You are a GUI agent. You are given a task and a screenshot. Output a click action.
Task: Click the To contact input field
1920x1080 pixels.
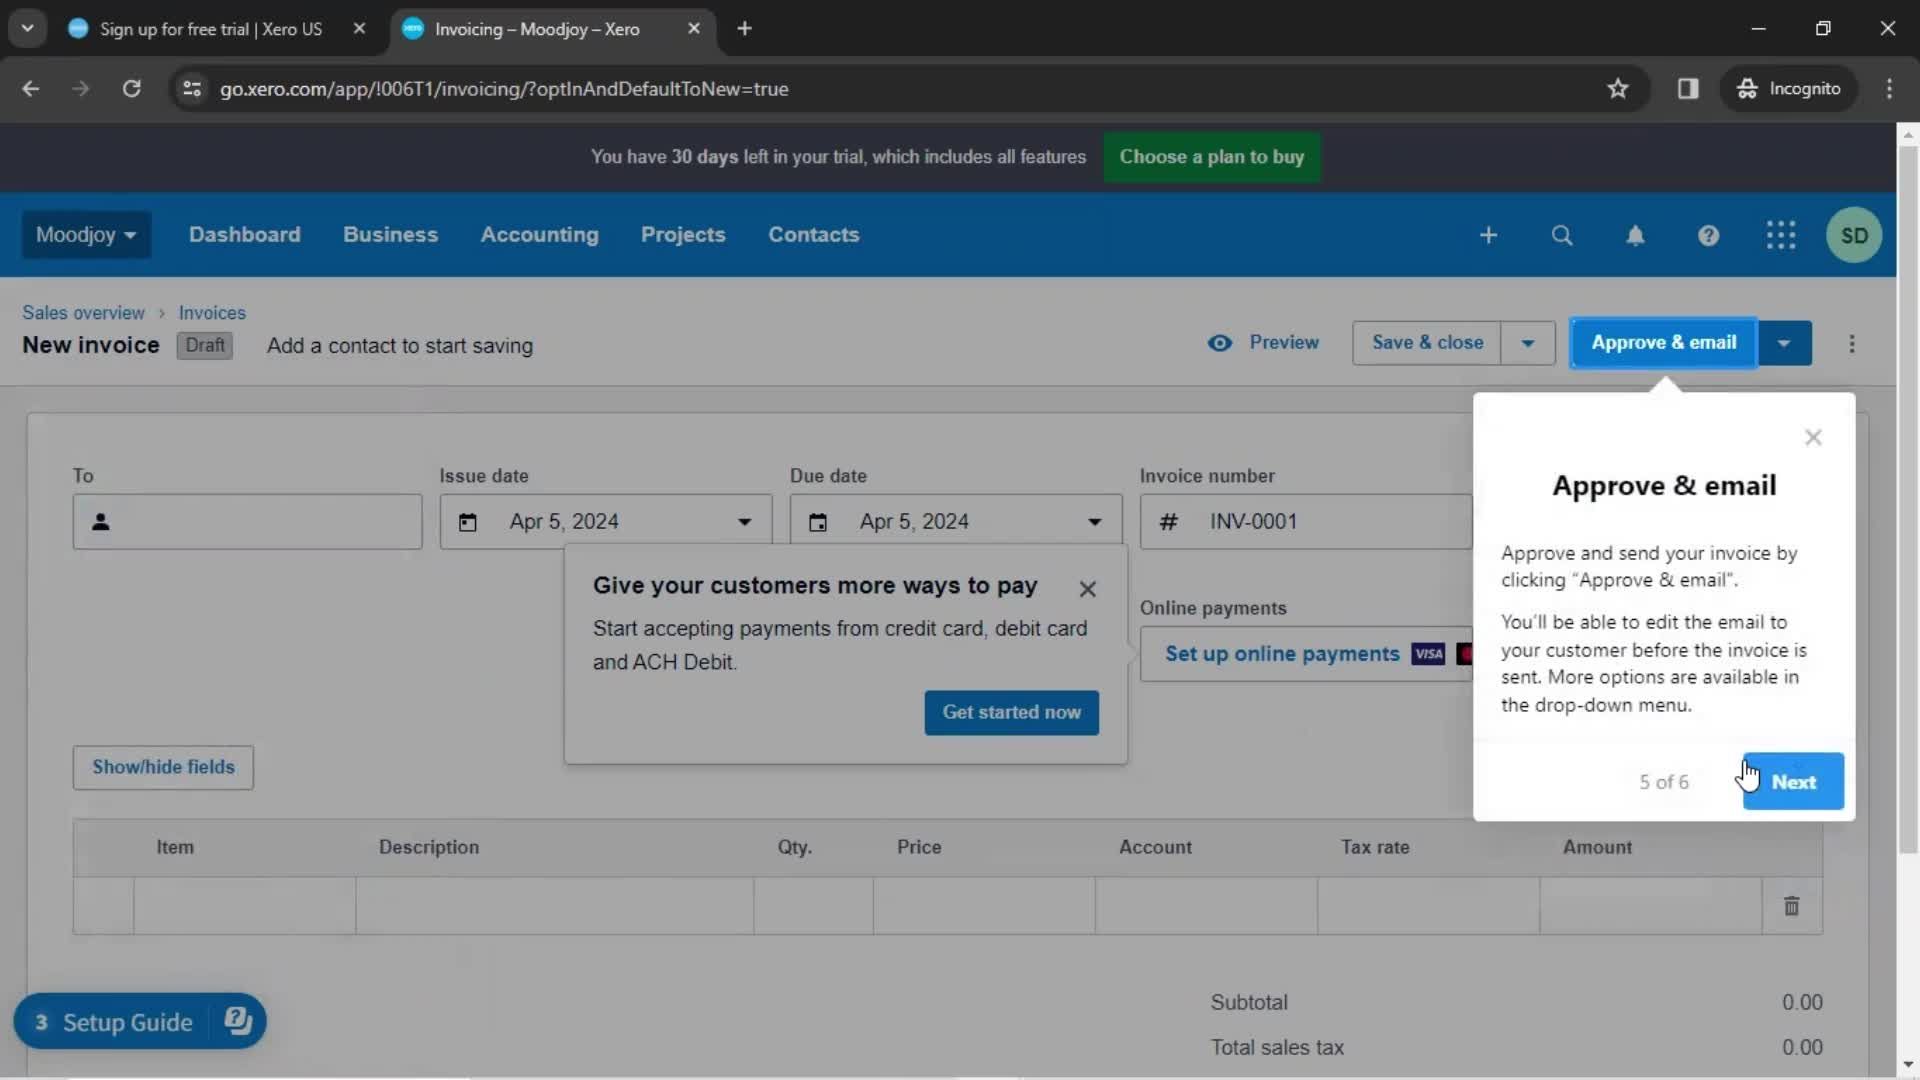[247, 522]
